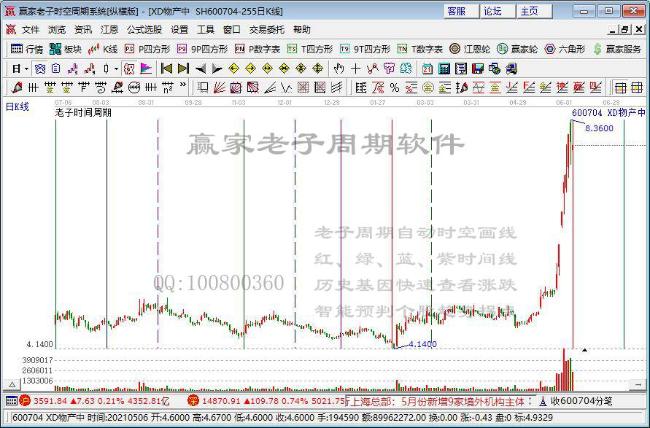Open the T四方形 time square
The height and width of the screenshot is (428, 650).
click(x=310, y=49)
